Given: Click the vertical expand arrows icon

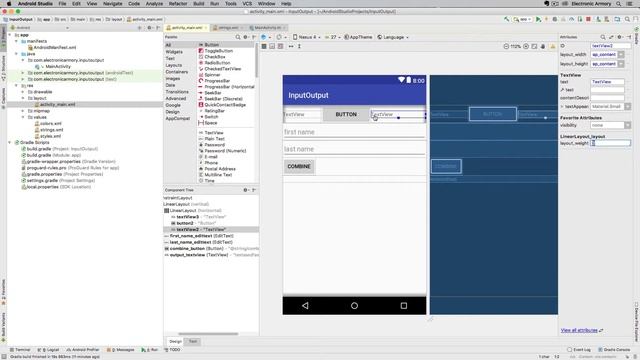Looking at the screenshot, I should 299,47.
